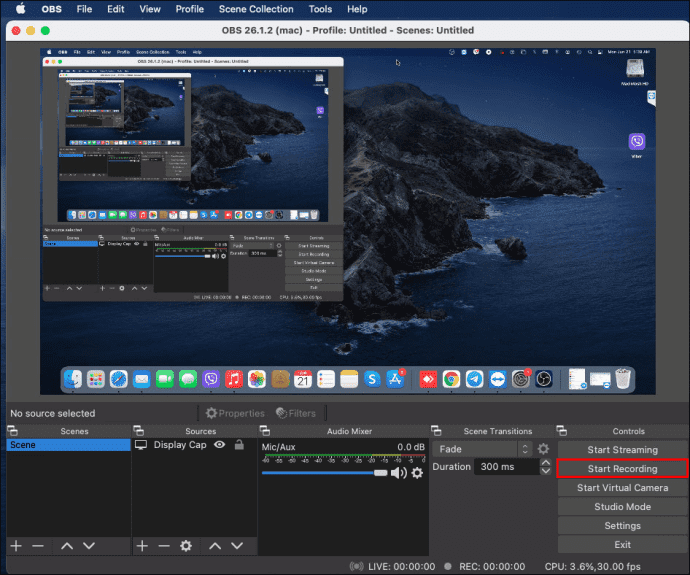The height and width of the screenshot is (575, 690).
Task: Toggle visibility eye of Display Cap source
Action: click(220, 445)
